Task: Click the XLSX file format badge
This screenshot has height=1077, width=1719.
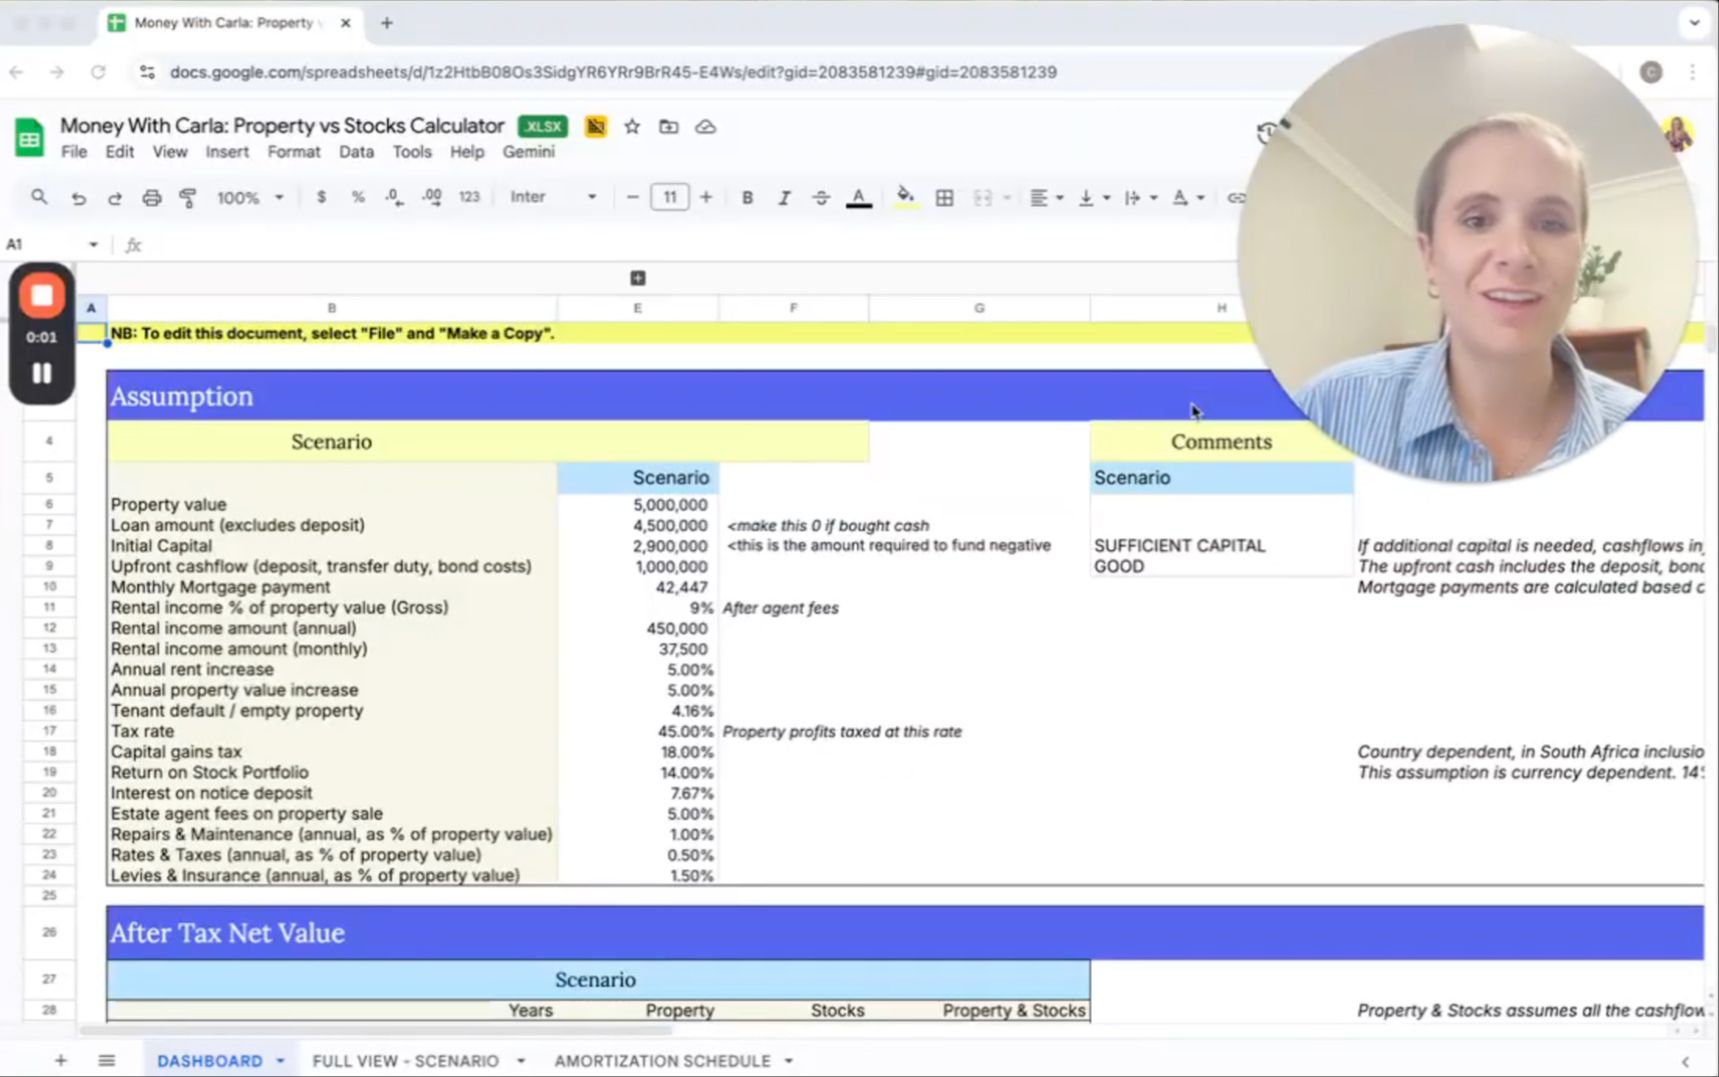Action: coord(543,127)
